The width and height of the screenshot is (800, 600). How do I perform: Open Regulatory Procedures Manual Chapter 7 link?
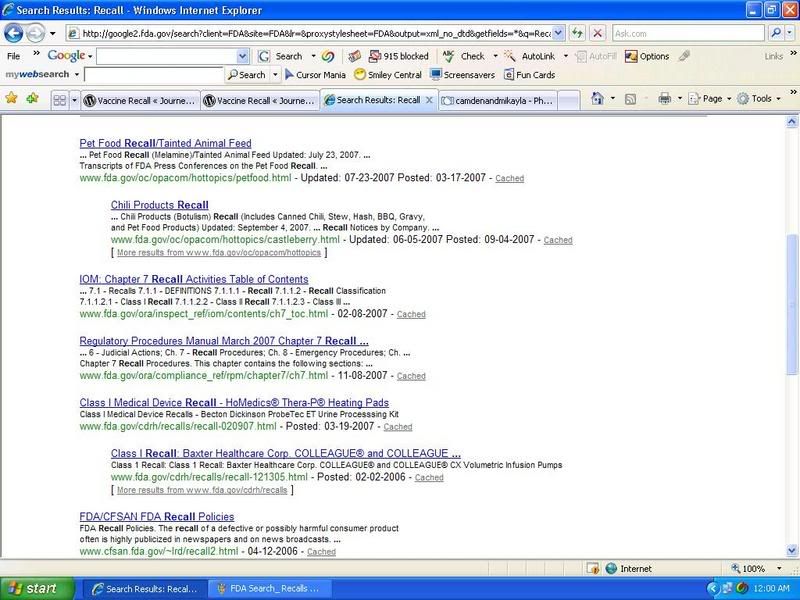tap(224, 341)
